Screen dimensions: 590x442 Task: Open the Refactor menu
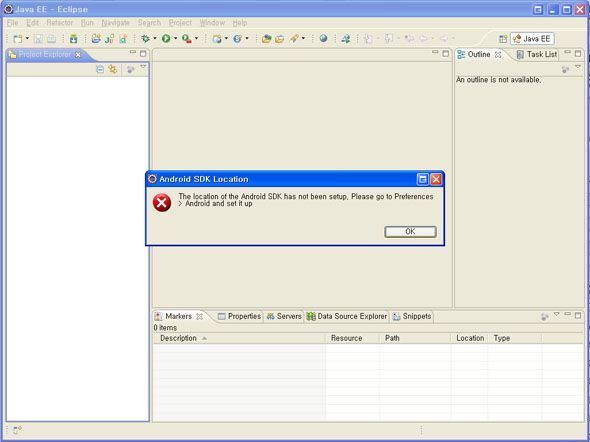[59, 23]
